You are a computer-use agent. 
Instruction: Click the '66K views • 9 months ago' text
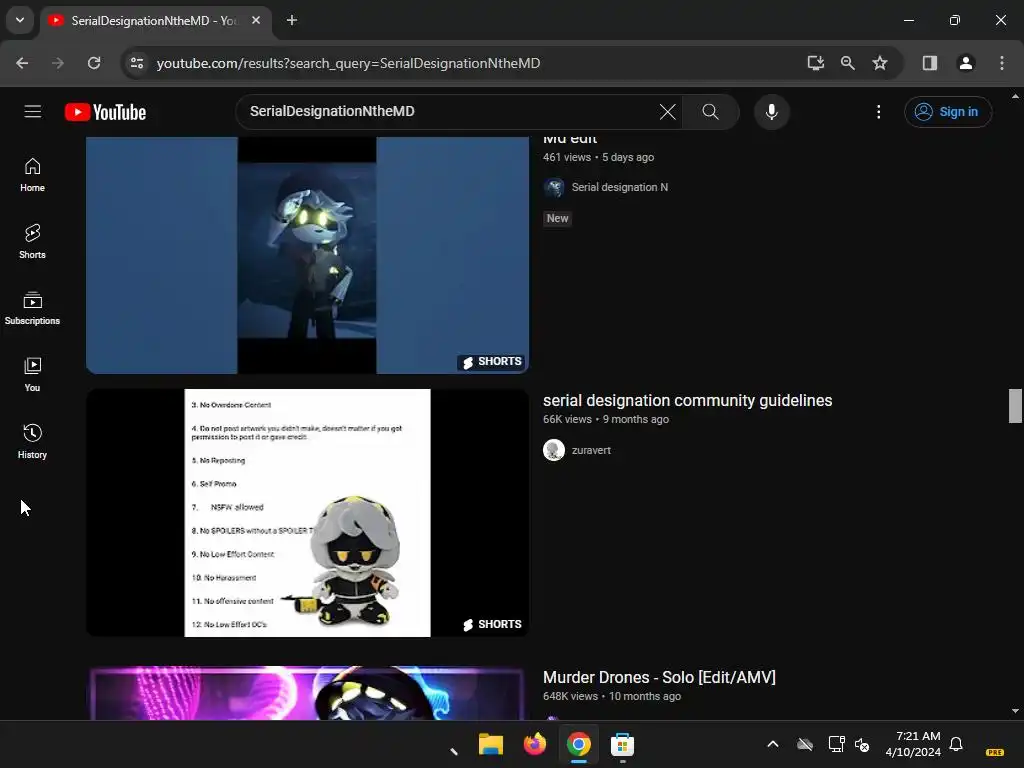[x=606, y=419]
